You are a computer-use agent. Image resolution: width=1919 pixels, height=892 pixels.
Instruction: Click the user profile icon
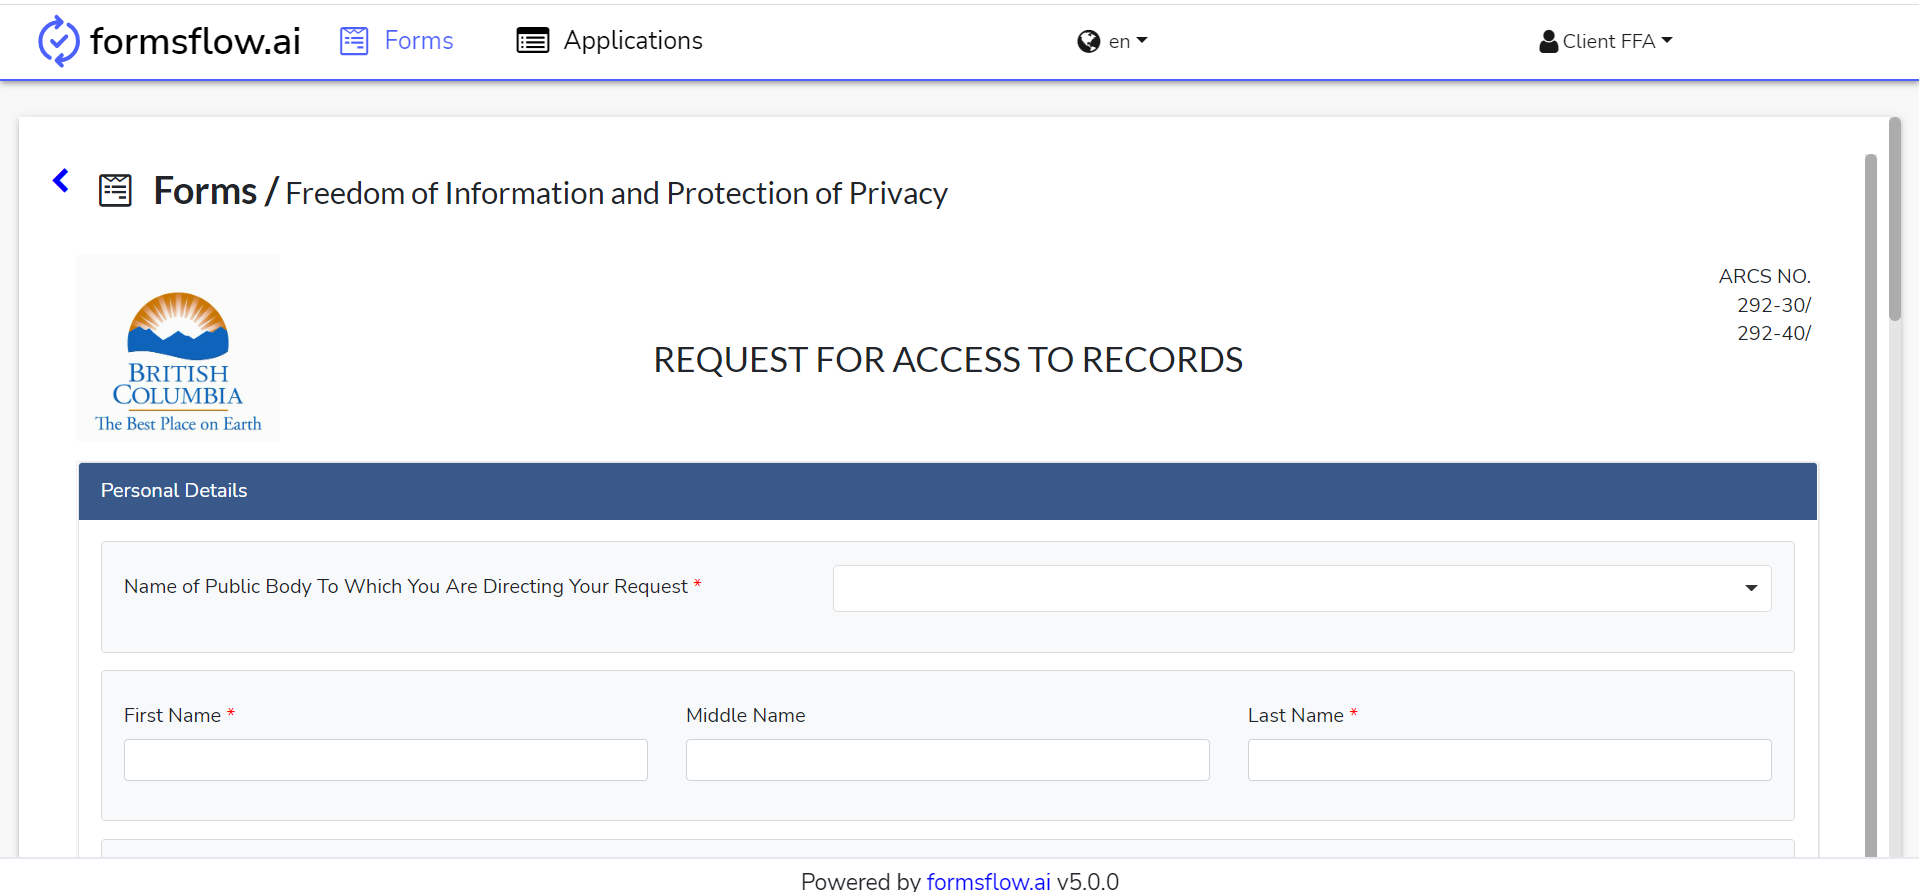[x=1548, y=41]
